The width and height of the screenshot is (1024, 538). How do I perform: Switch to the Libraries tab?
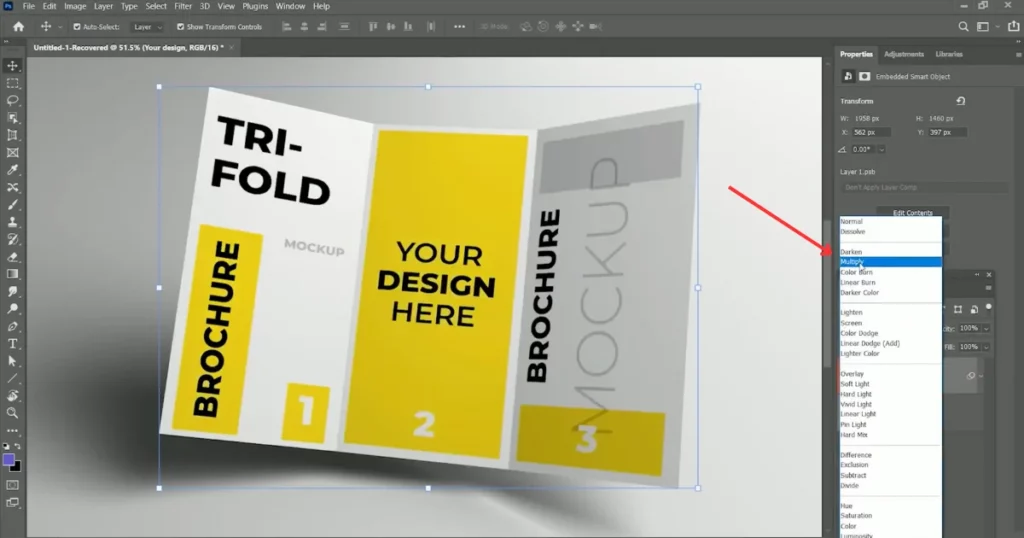949,54
